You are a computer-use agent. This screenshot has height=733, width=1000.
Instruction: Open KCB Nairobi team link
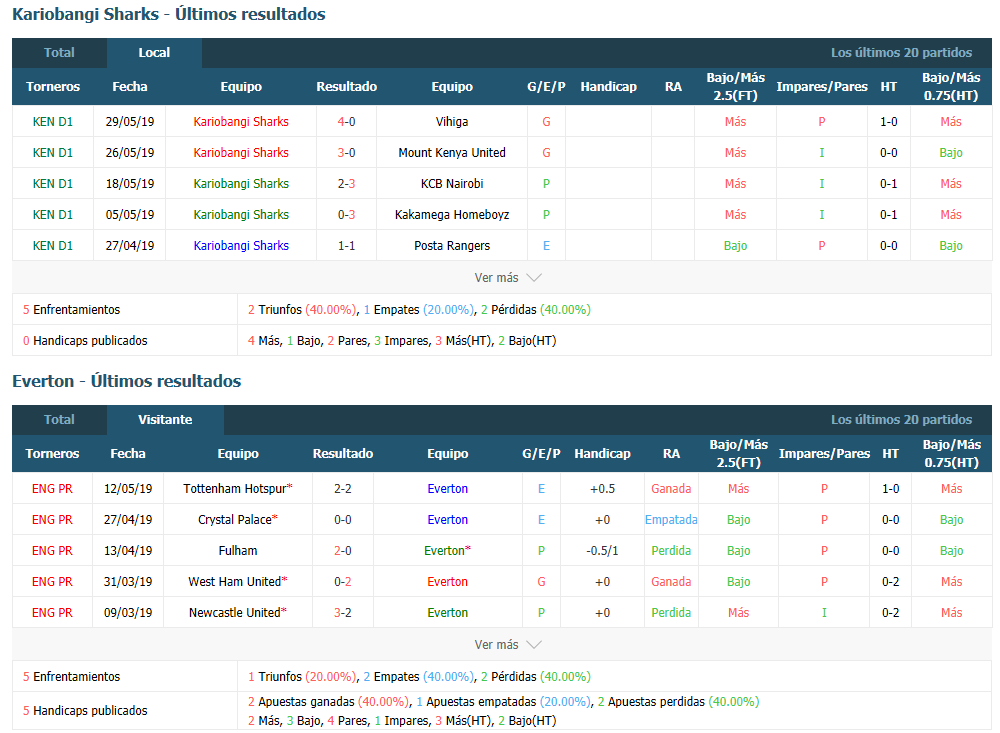452,184
